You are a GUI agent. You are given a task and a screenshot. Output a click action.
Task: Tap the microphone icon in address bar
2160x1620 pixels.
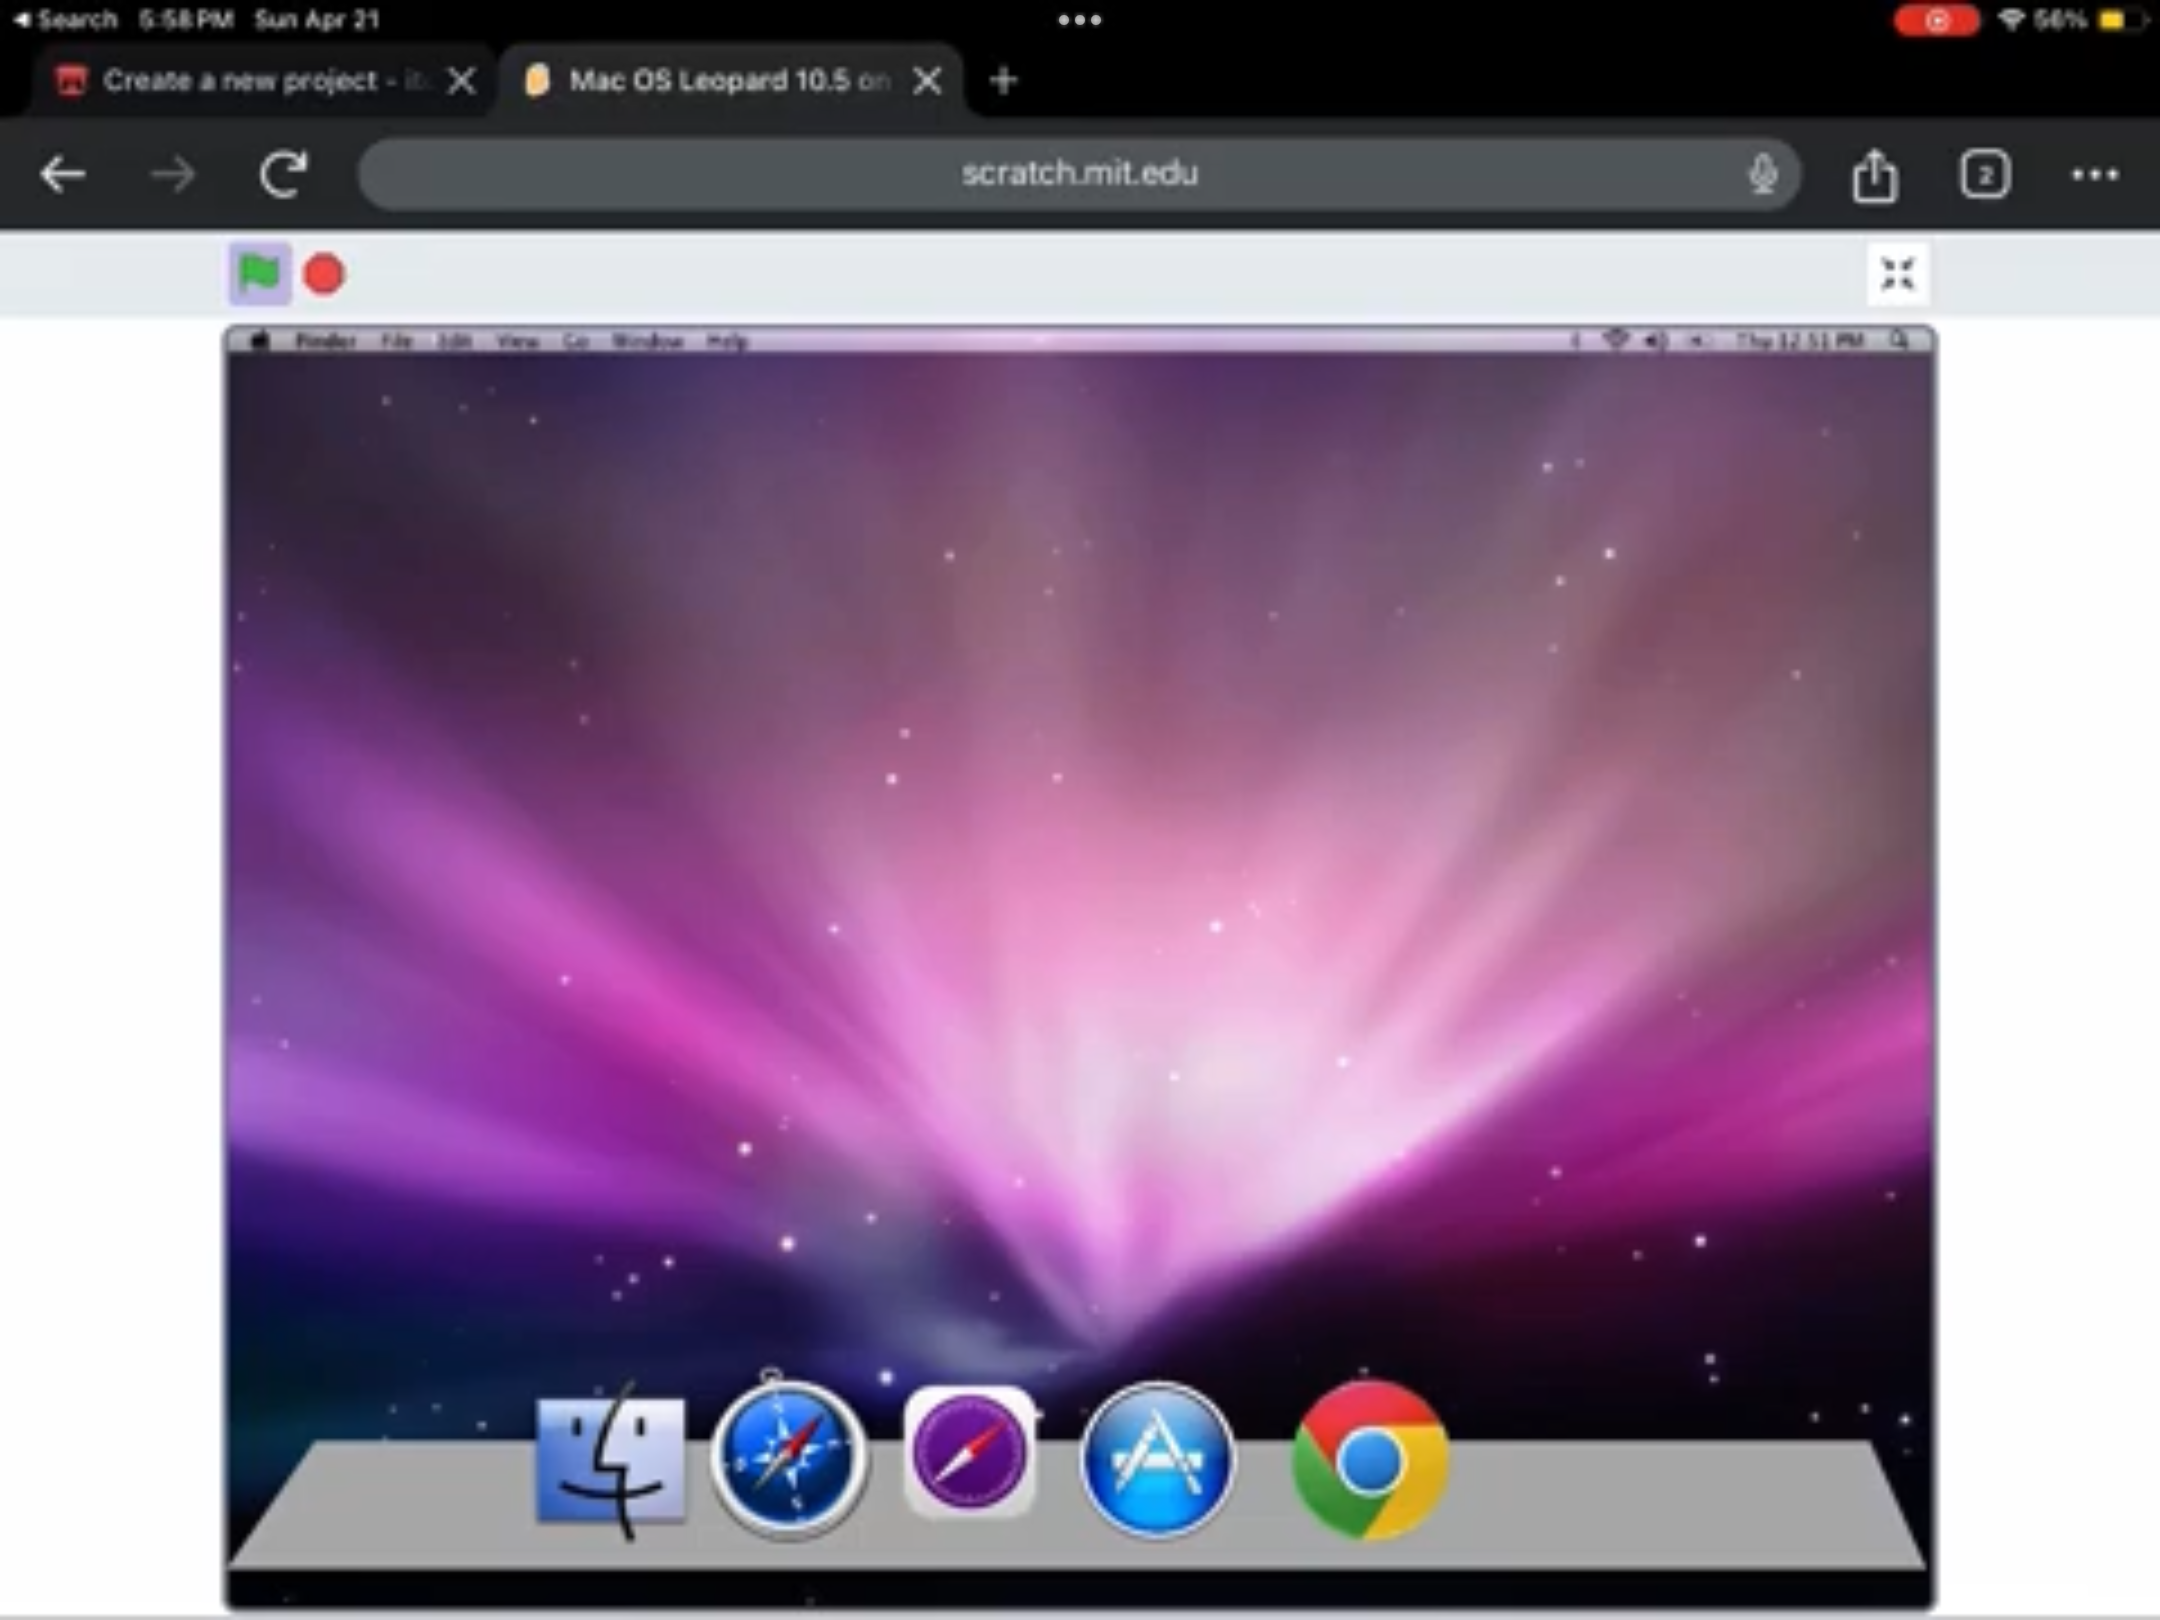point(1762,174)
